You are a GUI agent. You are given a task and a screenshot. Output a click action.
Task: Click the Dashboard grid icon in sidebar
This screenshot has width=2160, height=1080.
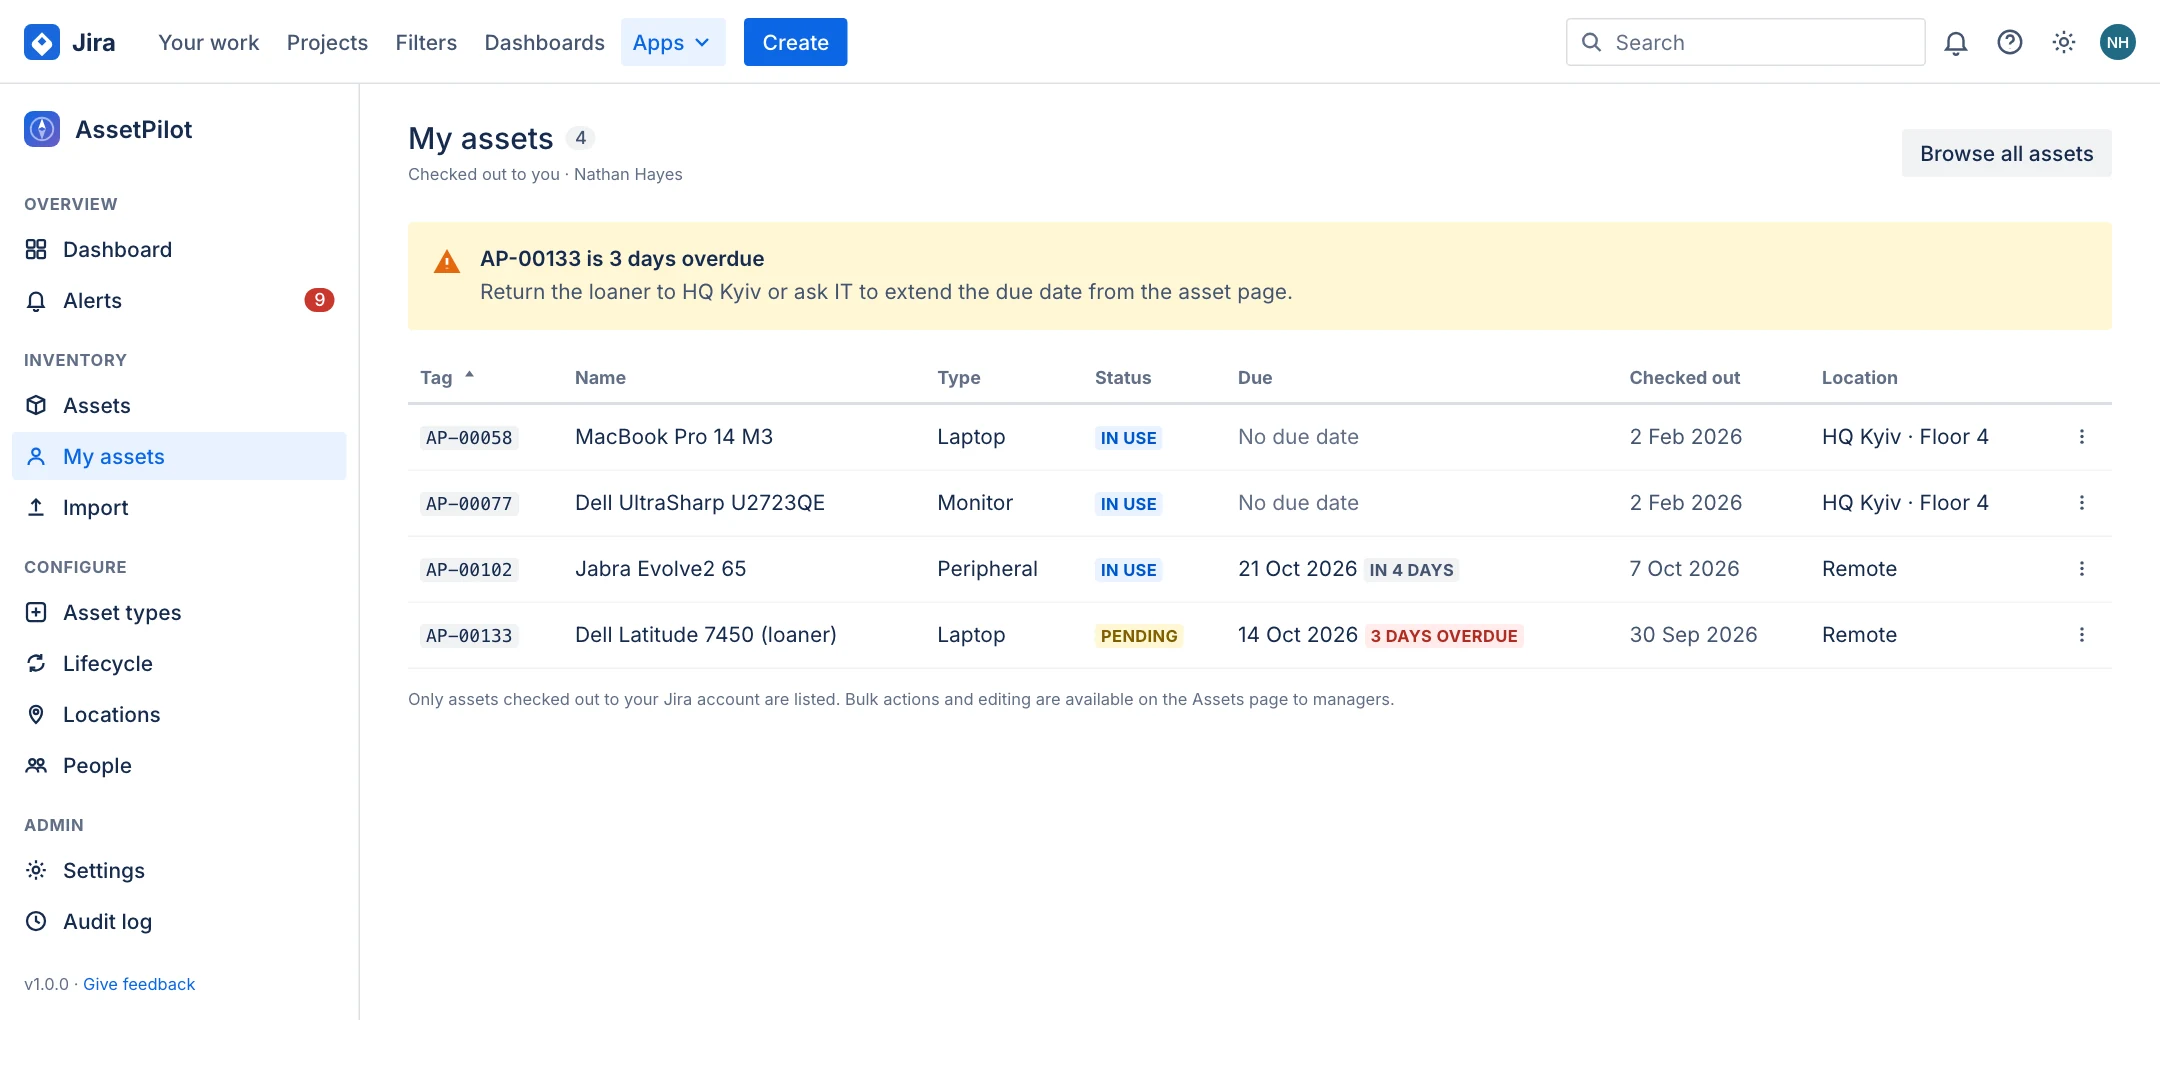tap(36, 249)
